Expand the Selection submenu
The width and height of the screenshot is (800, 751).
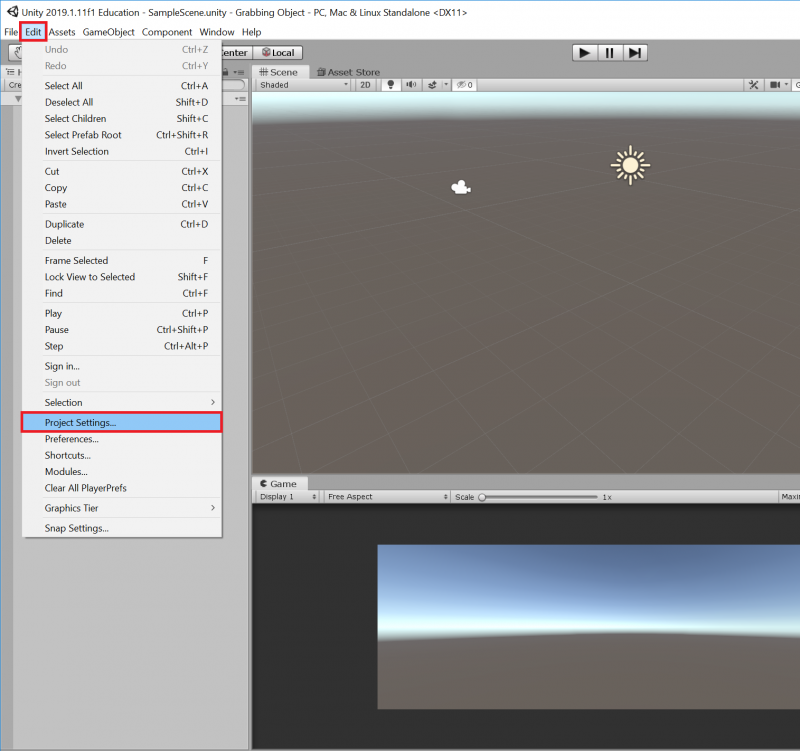pyautogui.click(x=121, y=403)
